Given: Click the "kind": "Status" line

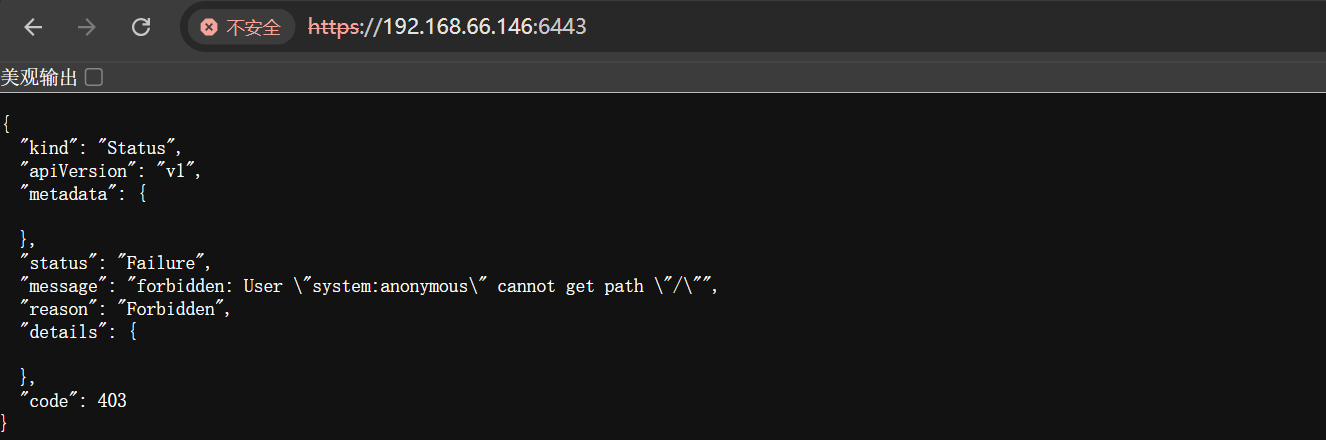Looking at the screenshot, I should point(100,148).
